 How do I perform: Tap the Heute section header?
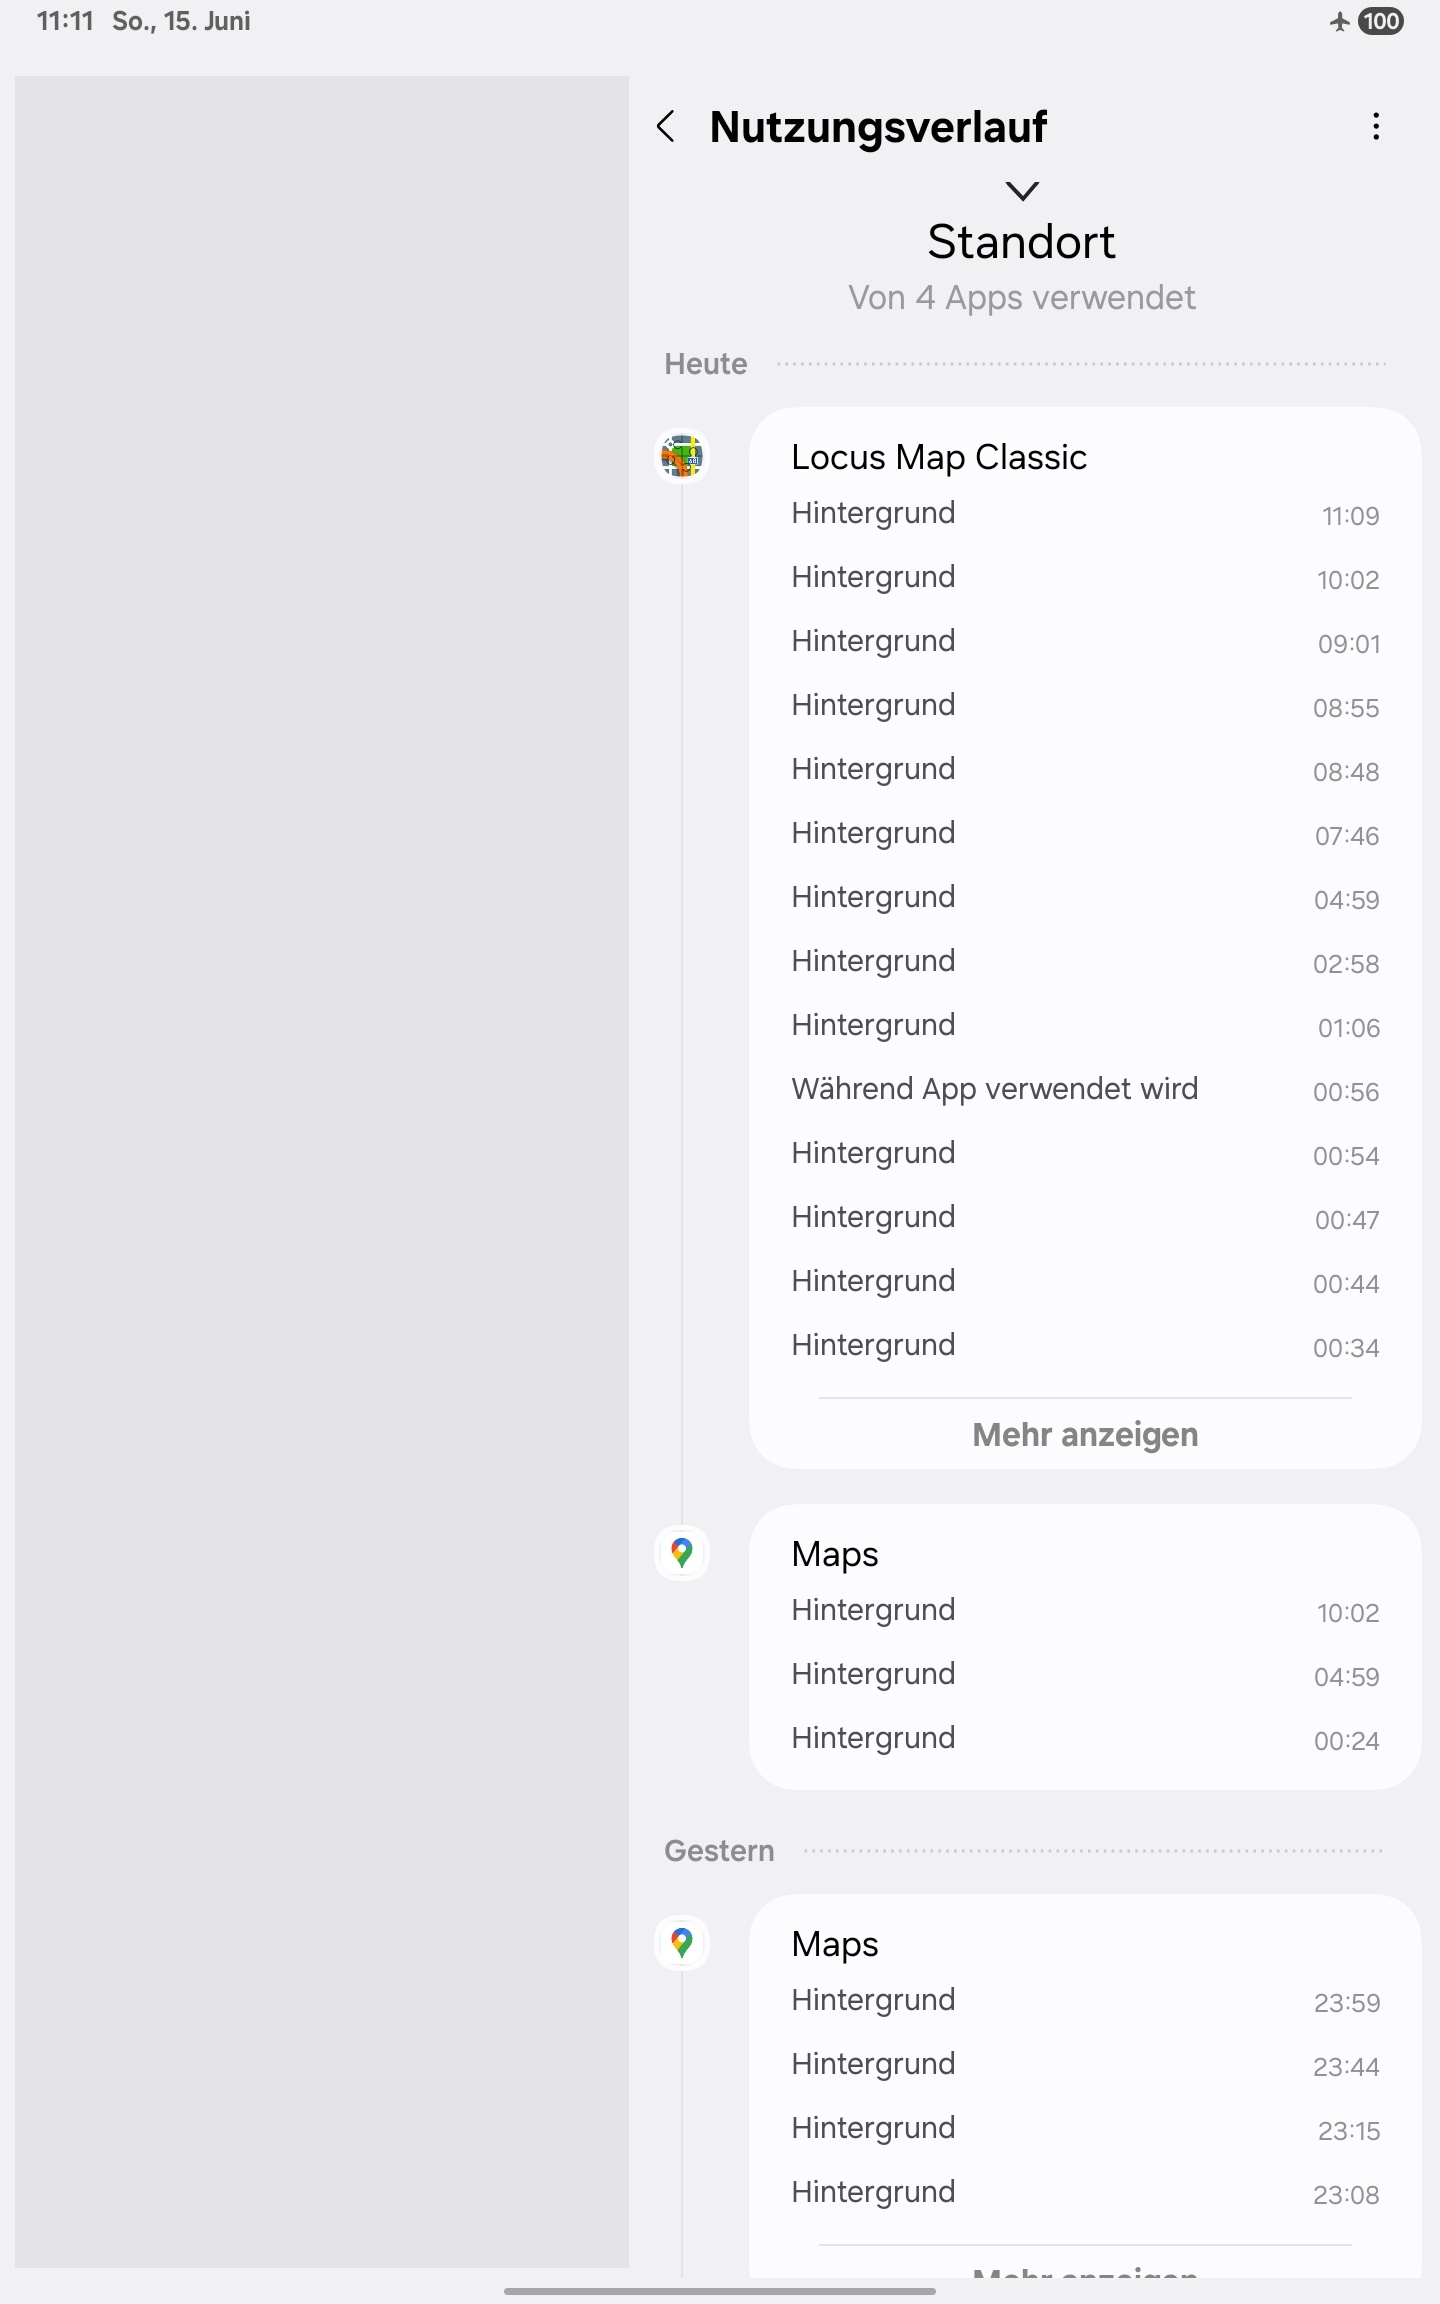click(706, 364)
